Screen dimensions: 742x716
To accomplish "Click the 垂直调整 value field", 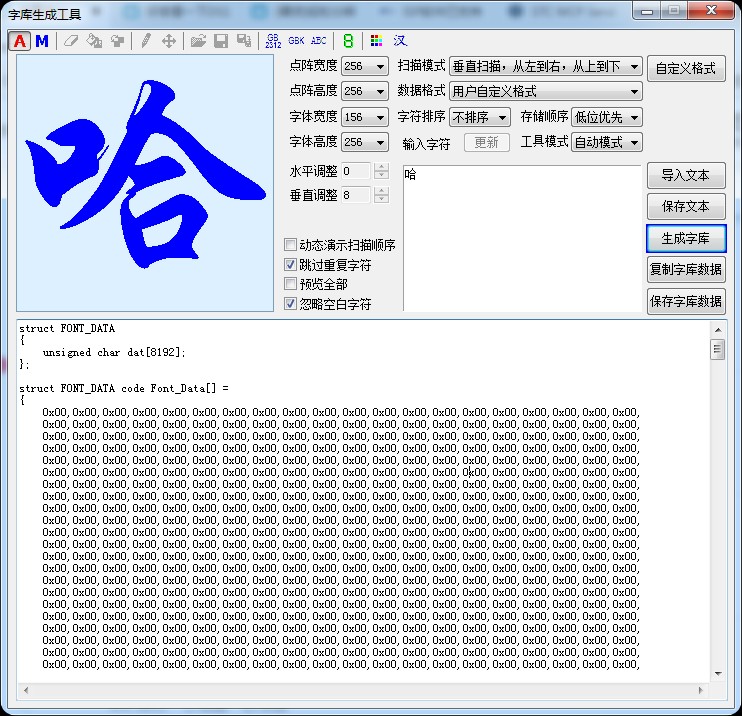I will [x=356, y=195].
